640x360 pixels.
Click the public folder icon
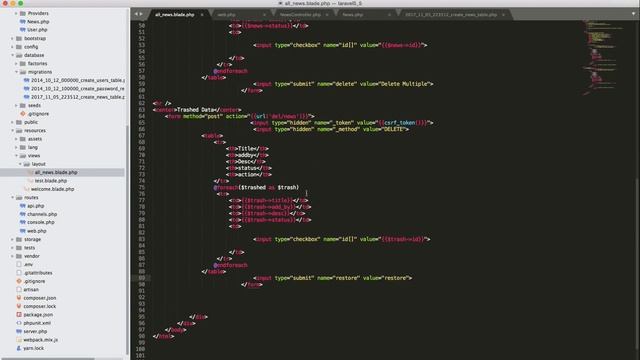click(x=19, y=122)
